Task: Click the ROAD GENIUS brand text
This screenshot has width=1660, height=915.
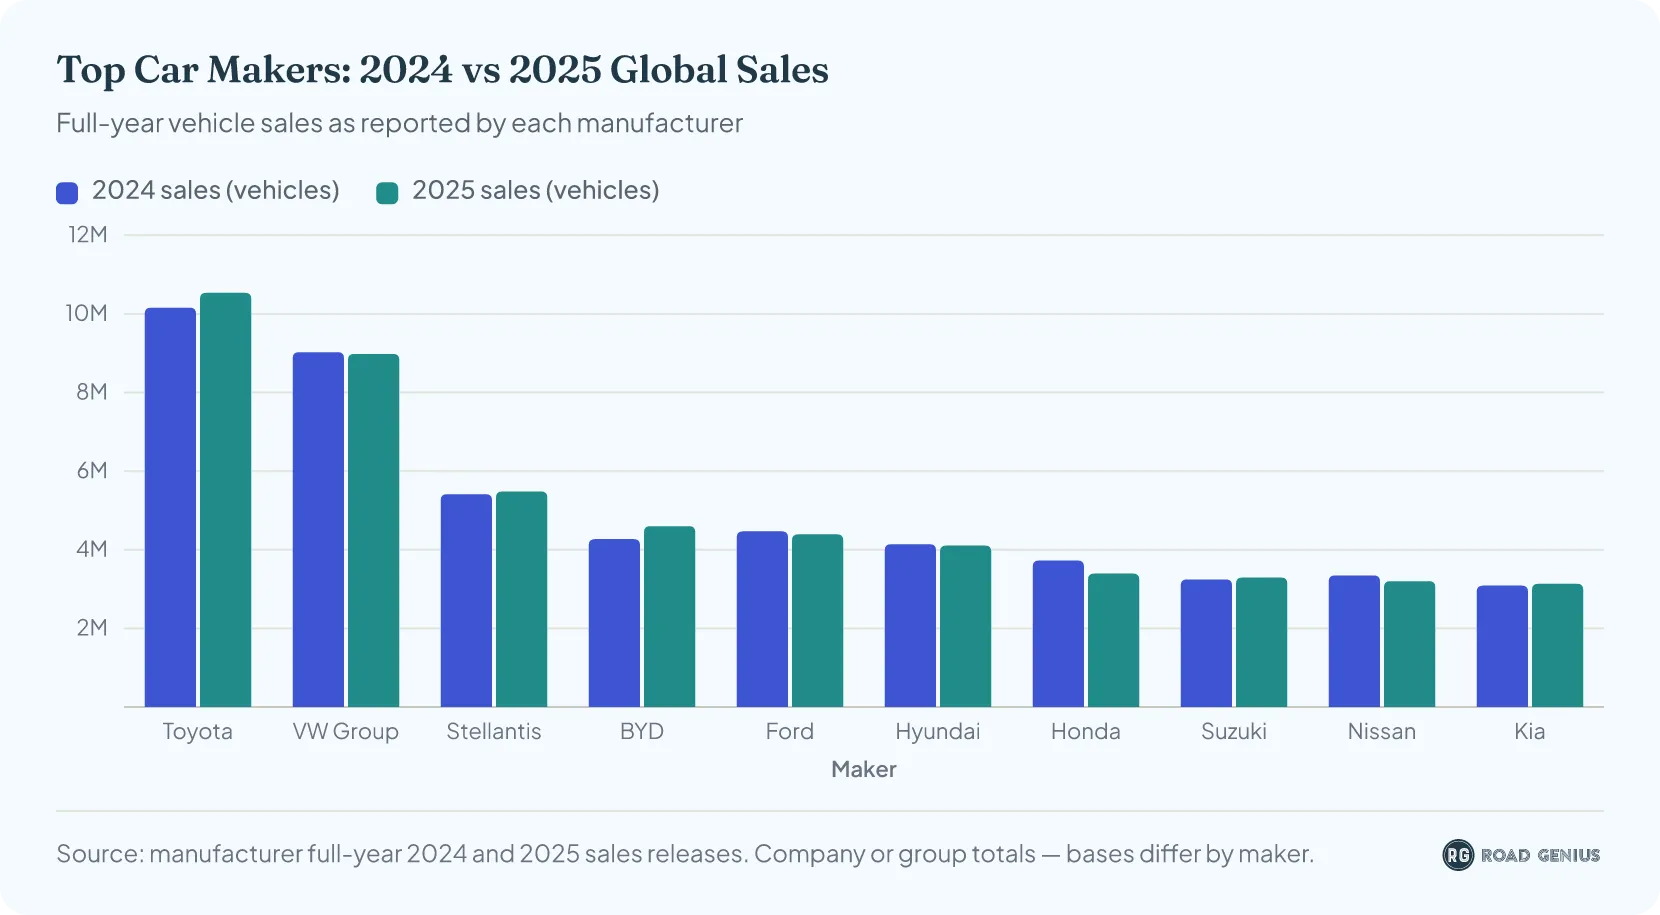Action: pyautogui.click(x=1540, y=855)
